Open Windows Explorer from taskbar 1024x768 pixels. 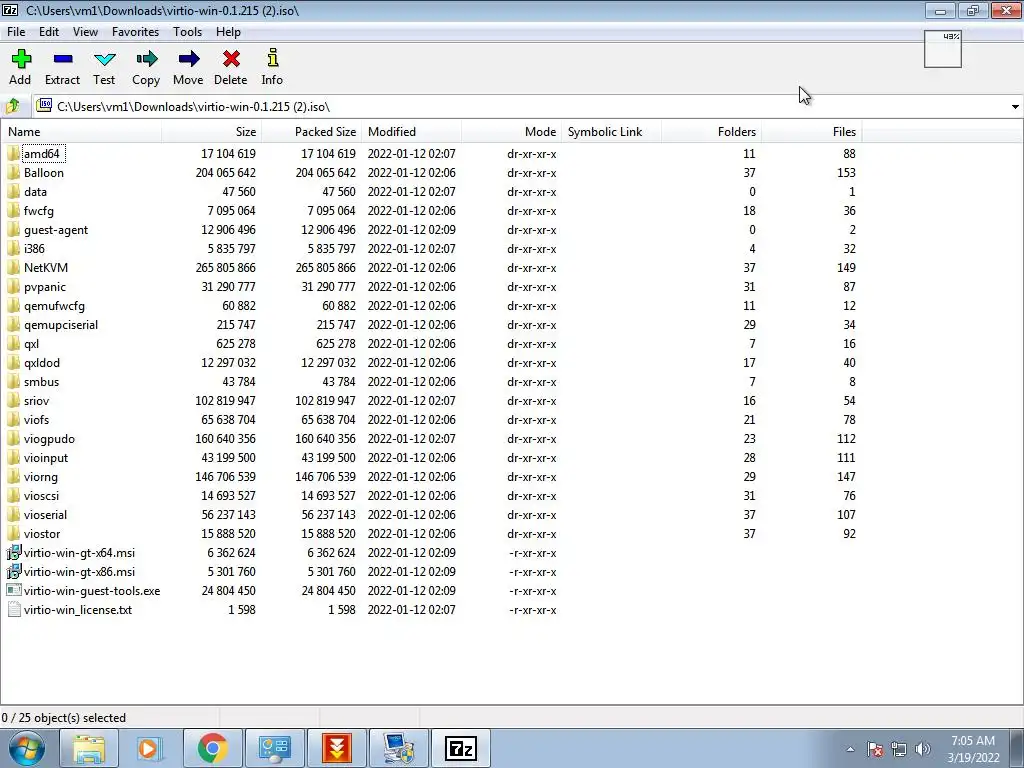click(x=88, y=748)
